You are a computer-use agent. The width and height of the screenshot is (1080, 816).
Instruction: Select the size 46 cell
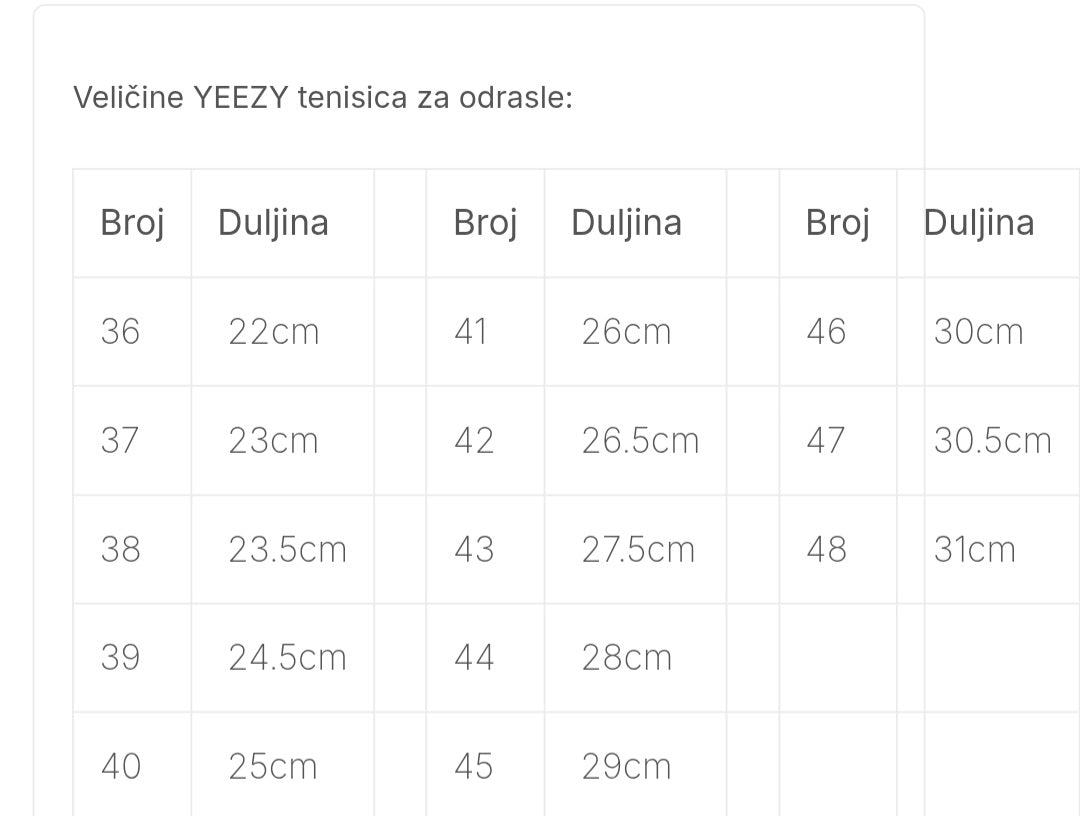coord(826,332)
